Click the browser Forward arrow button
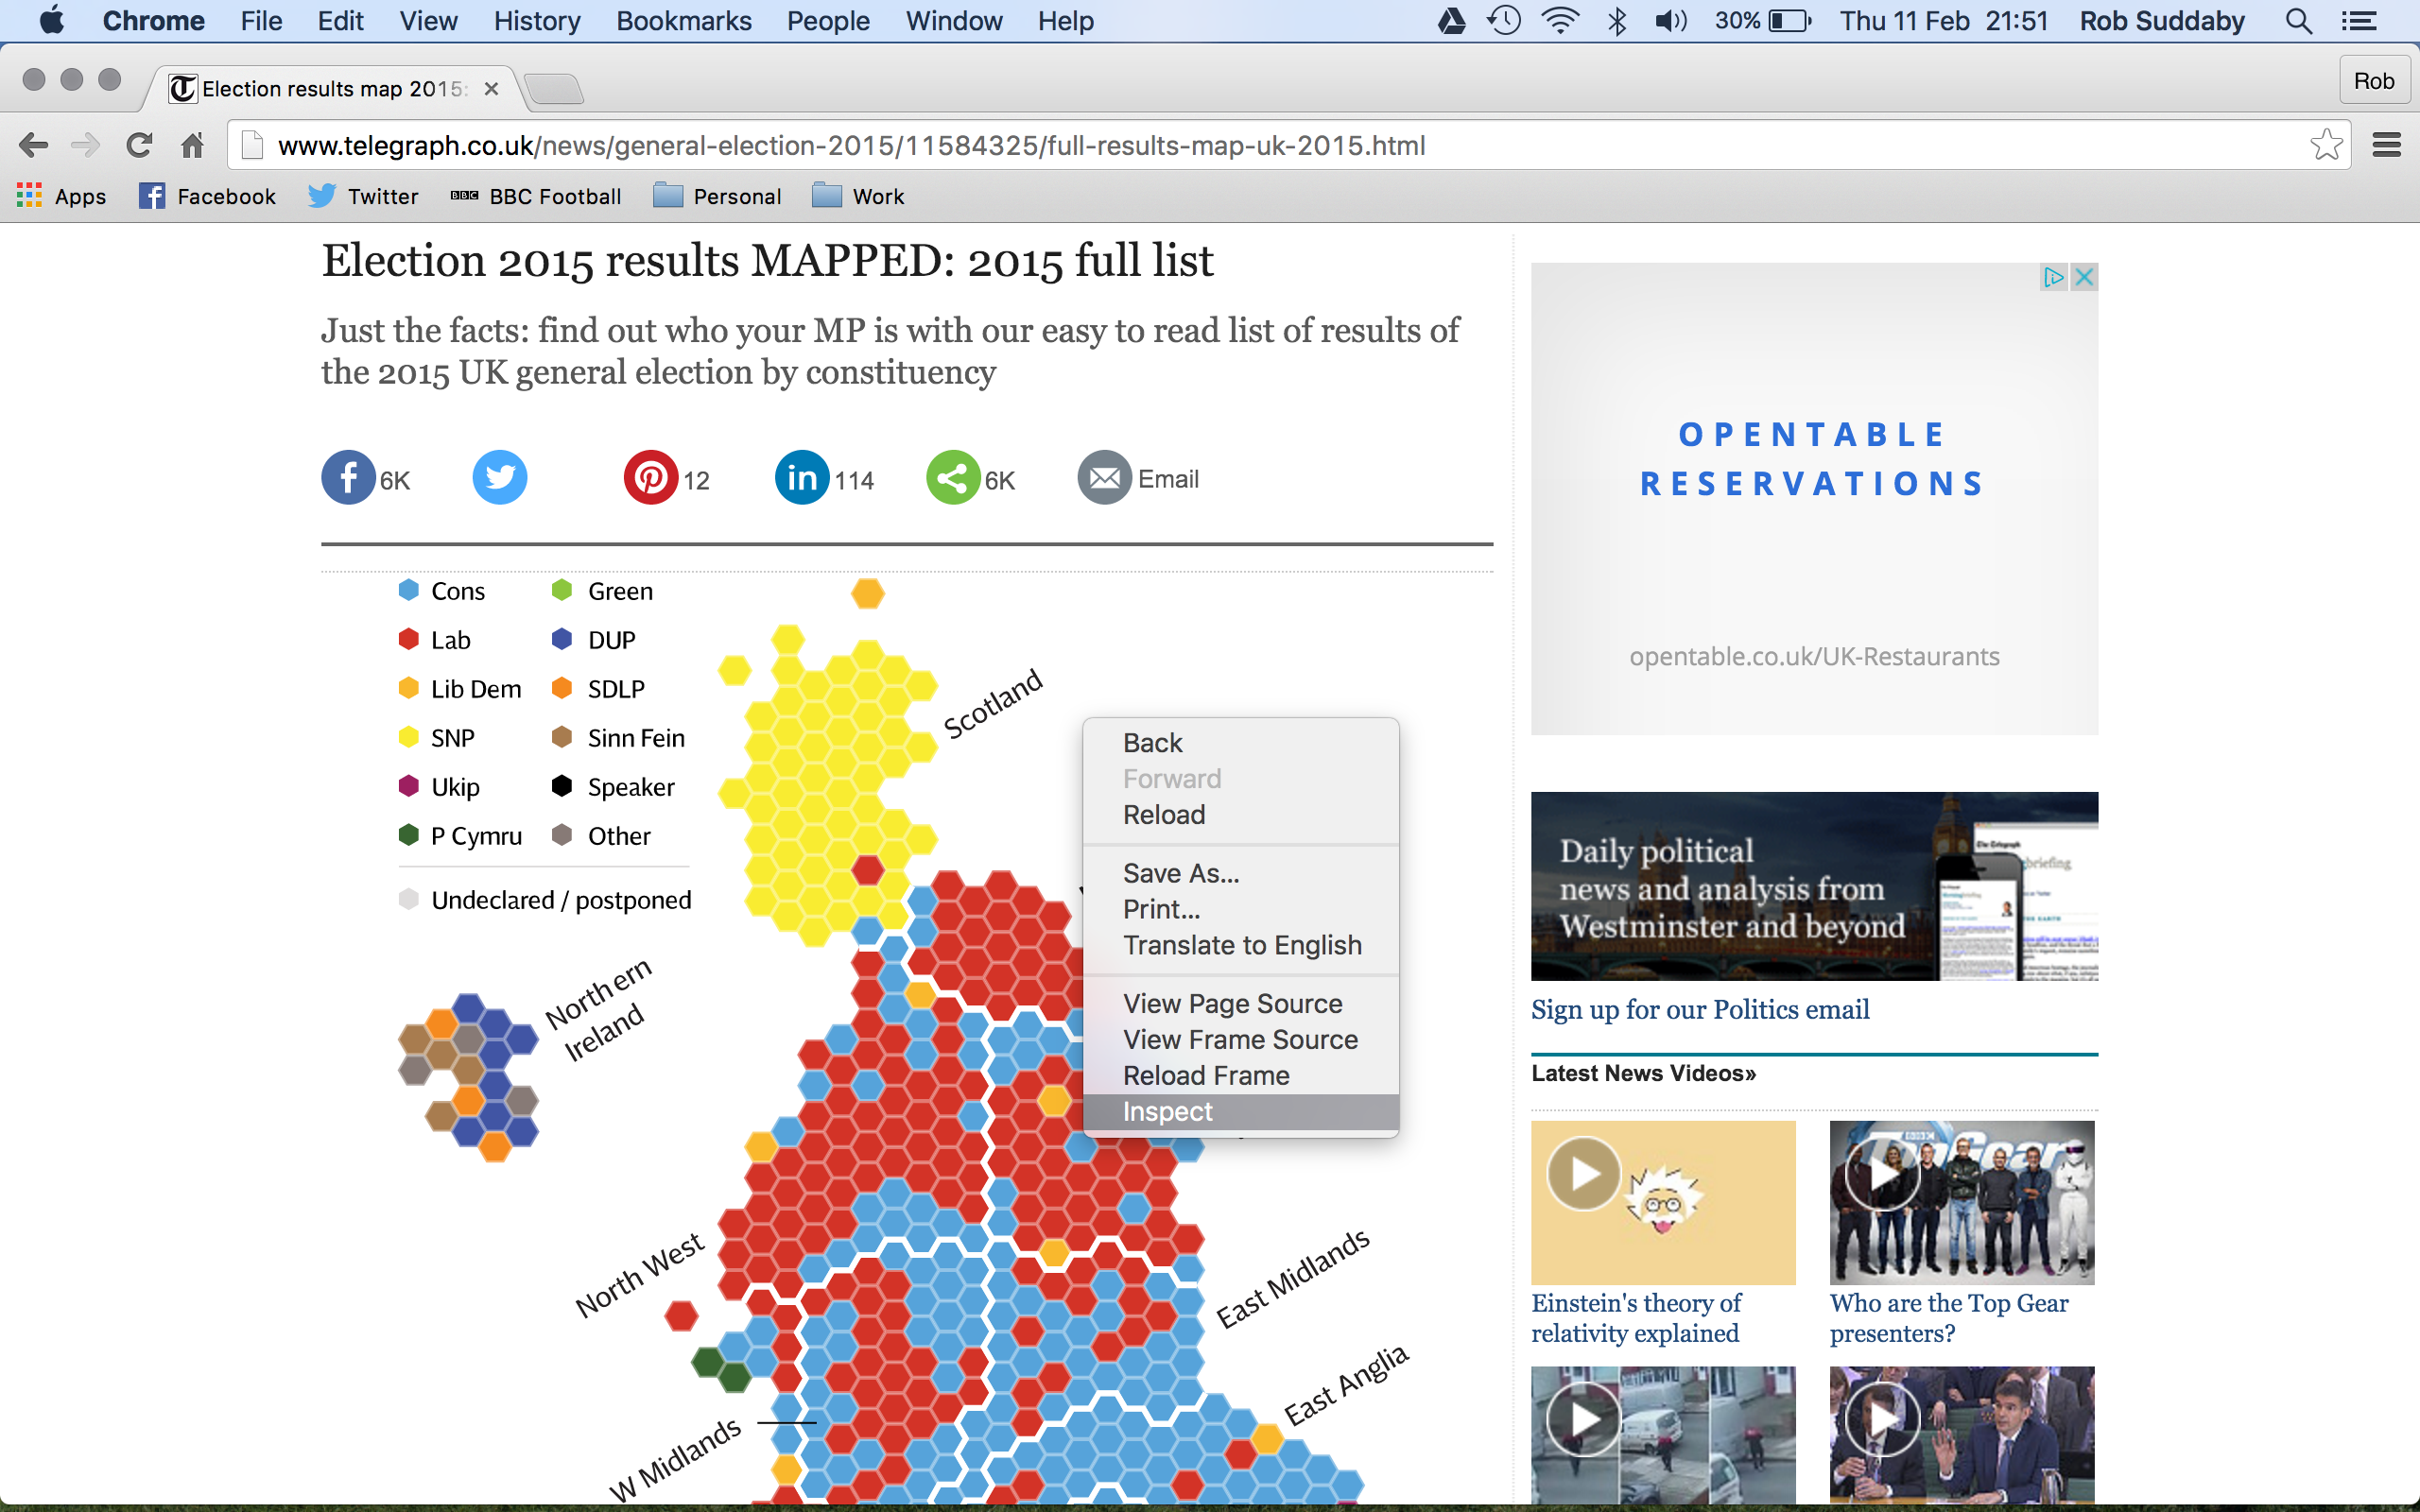The image size is (2420, 1512). [86, 146]
